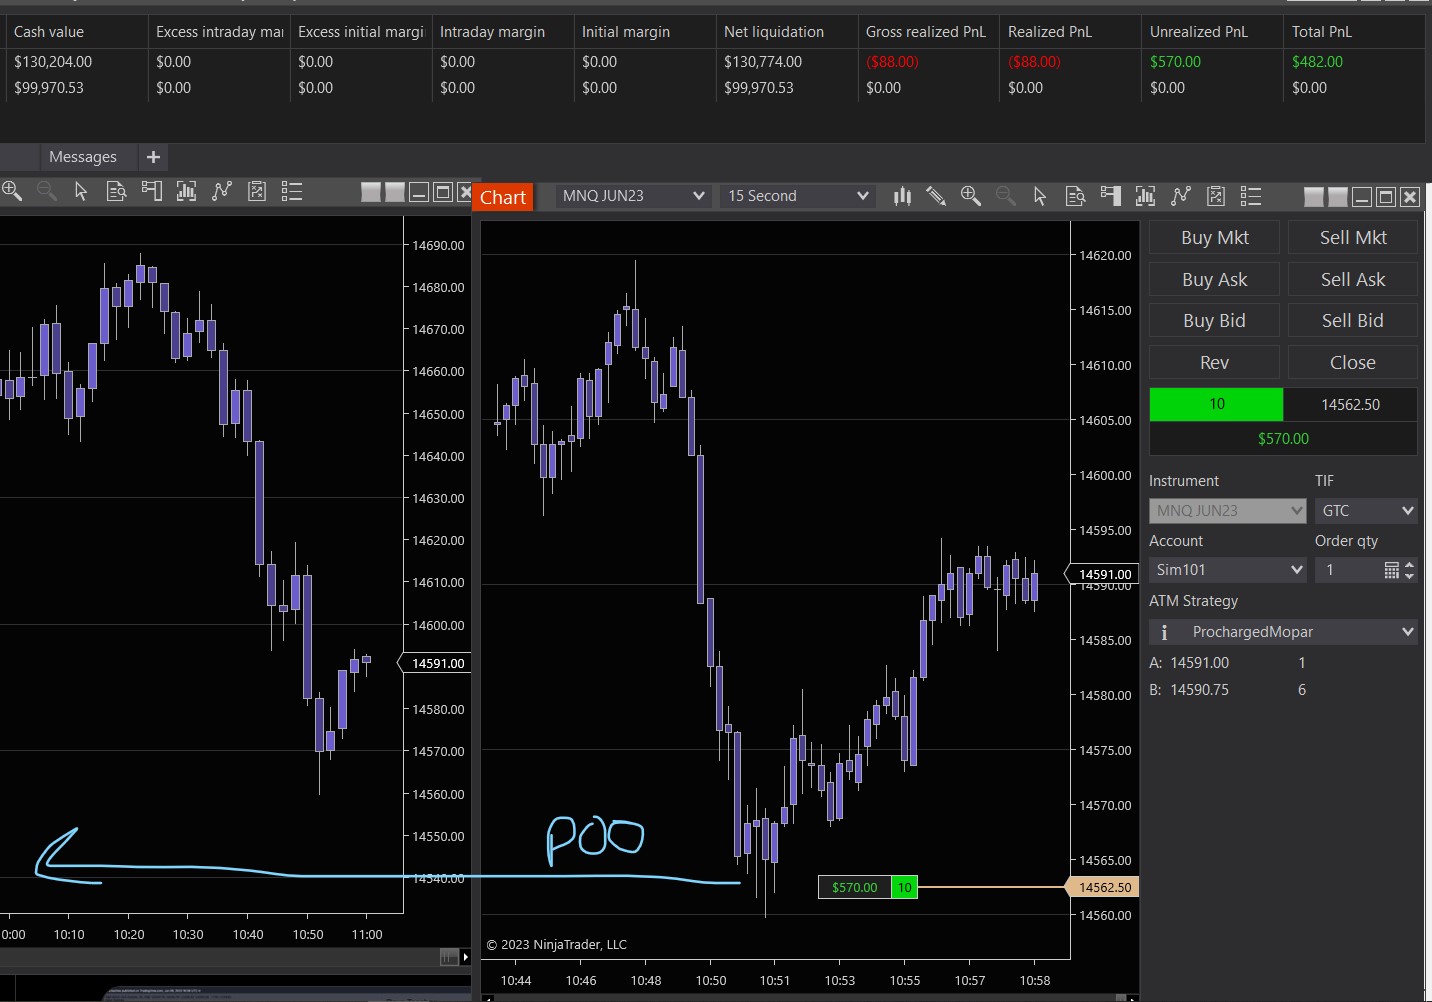Image resolution: width=1432 pixels, height=1002 pixels.
Task: Click zoom in magnifier on left chart toolbar
Action: click(x=12, y=191)
